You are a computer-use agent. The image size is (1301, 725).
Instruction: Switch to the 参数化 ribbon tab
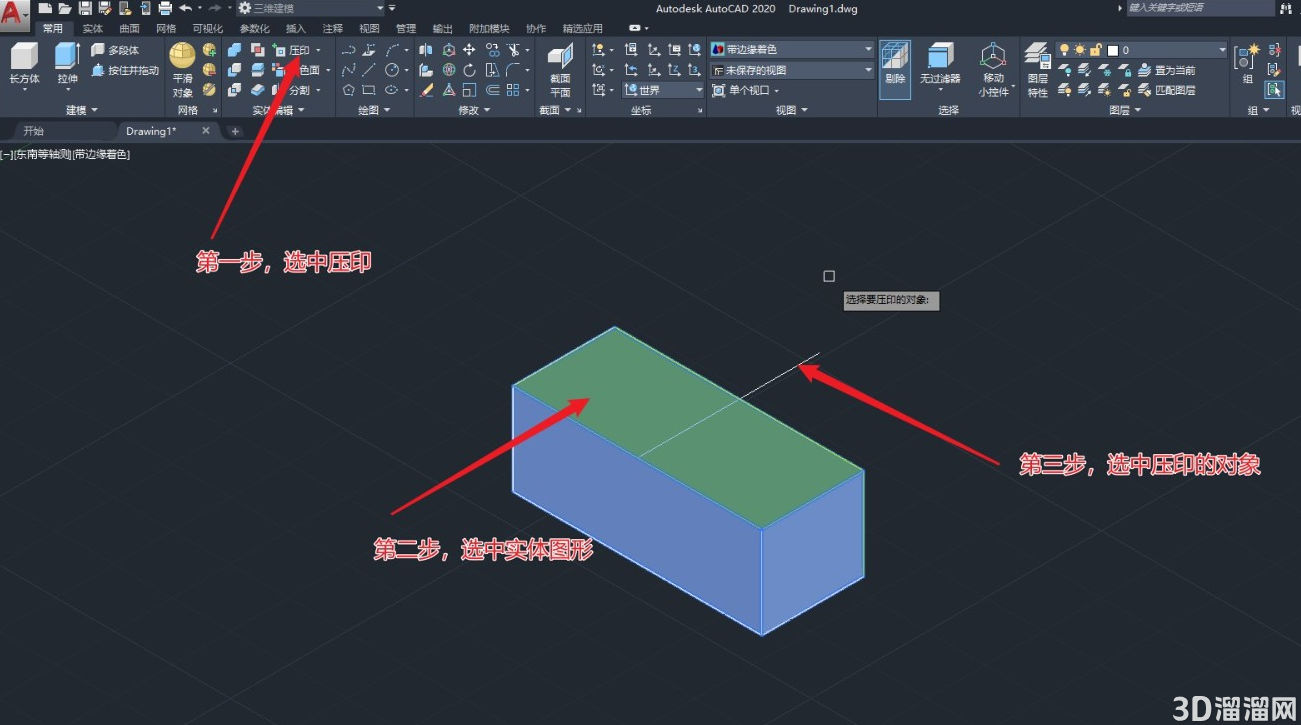click(254, 29)
